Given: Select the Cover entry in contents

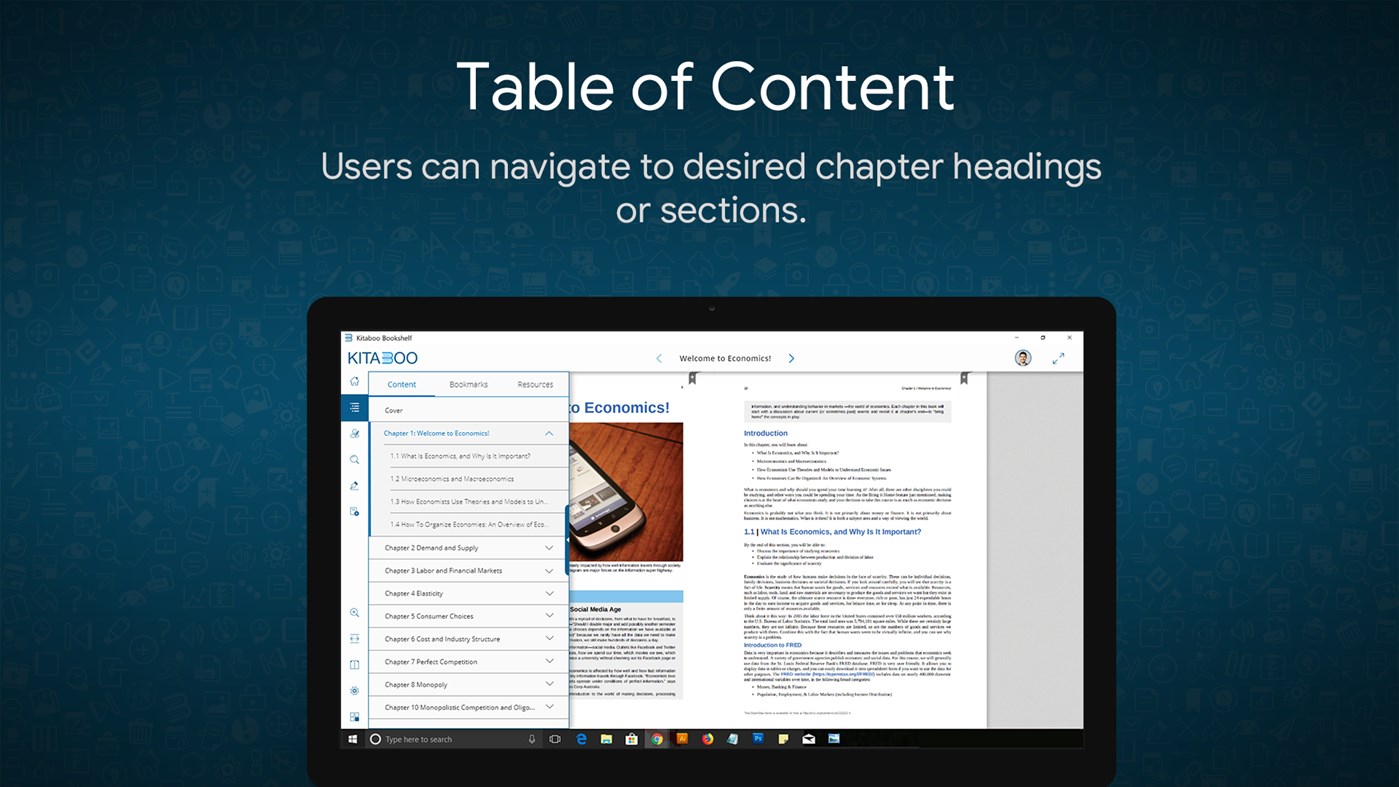Looking at the screenshot, I should [x=393, y=409].
